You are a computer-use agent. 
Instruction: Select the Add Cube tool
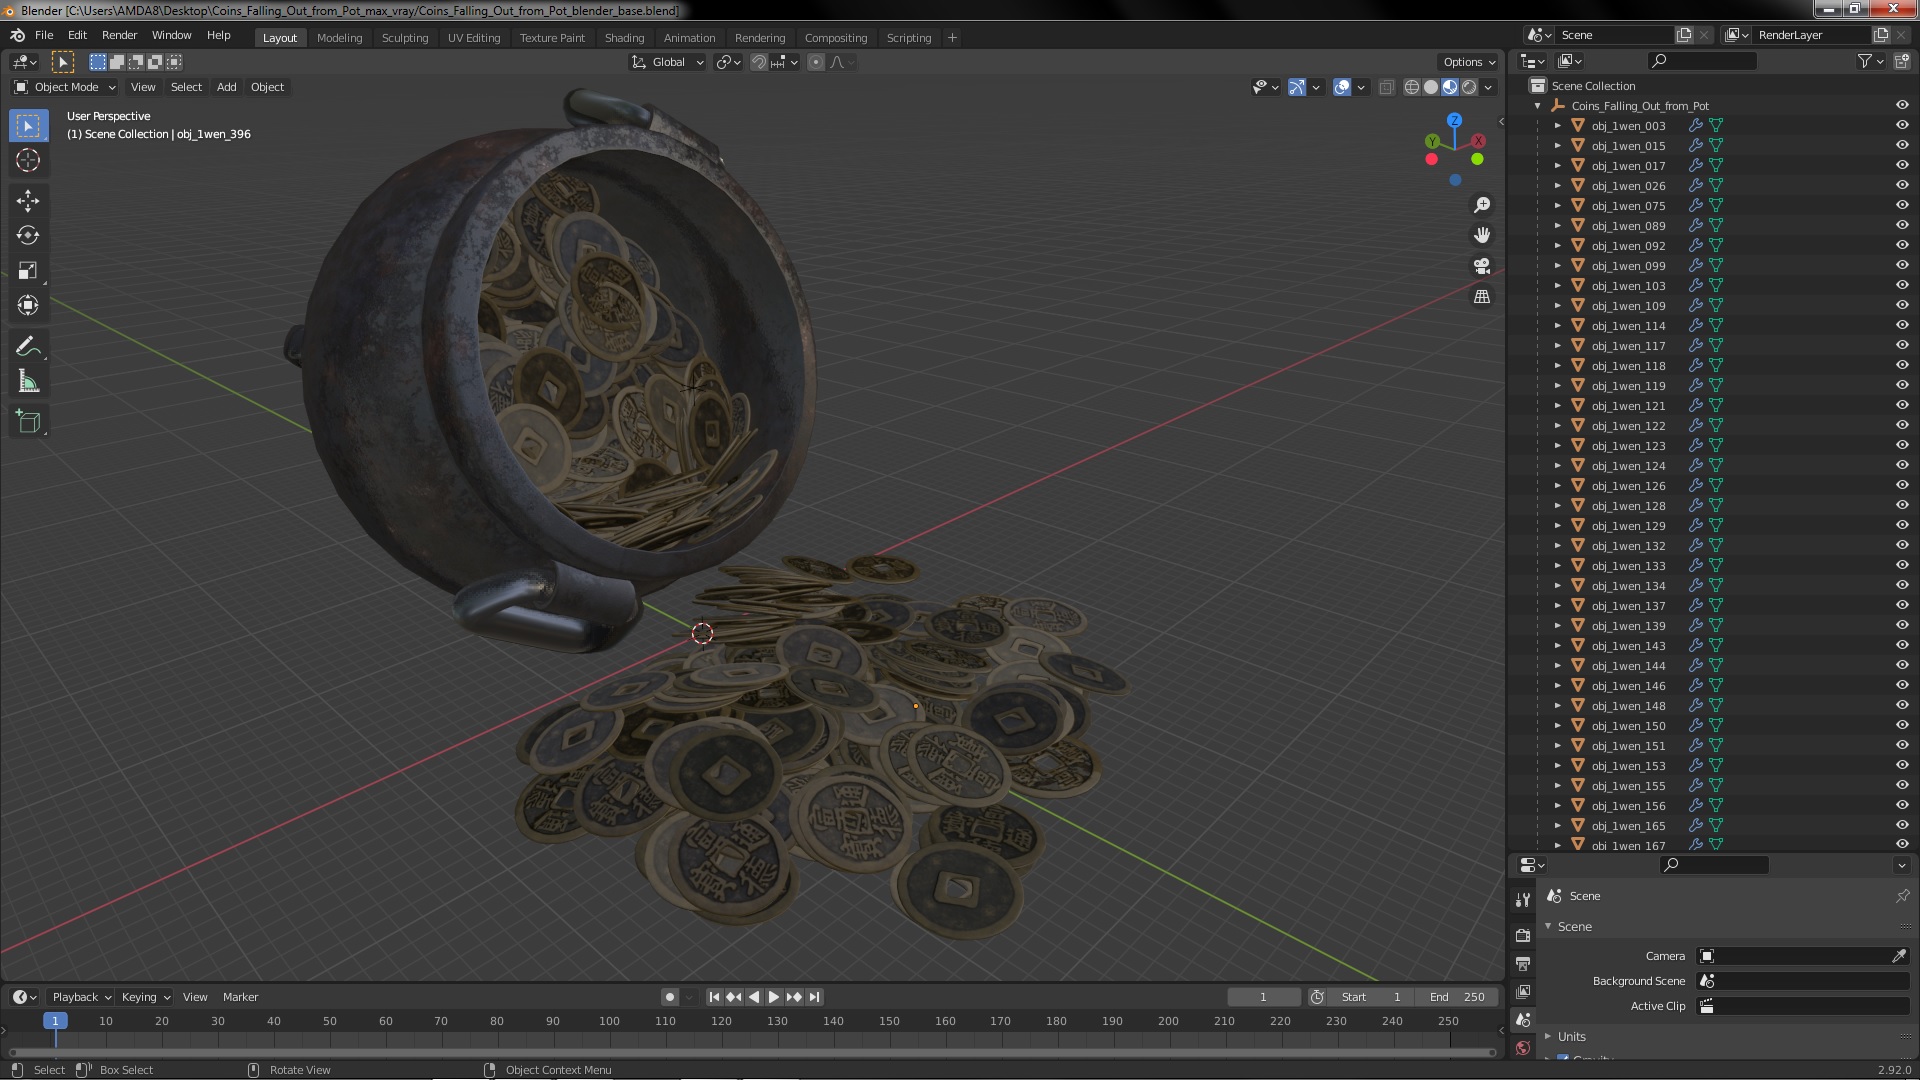28,422
